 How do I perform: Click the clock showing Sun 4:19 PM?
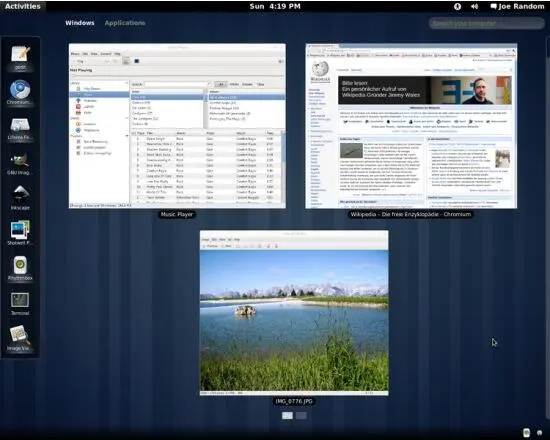point(275,6)
